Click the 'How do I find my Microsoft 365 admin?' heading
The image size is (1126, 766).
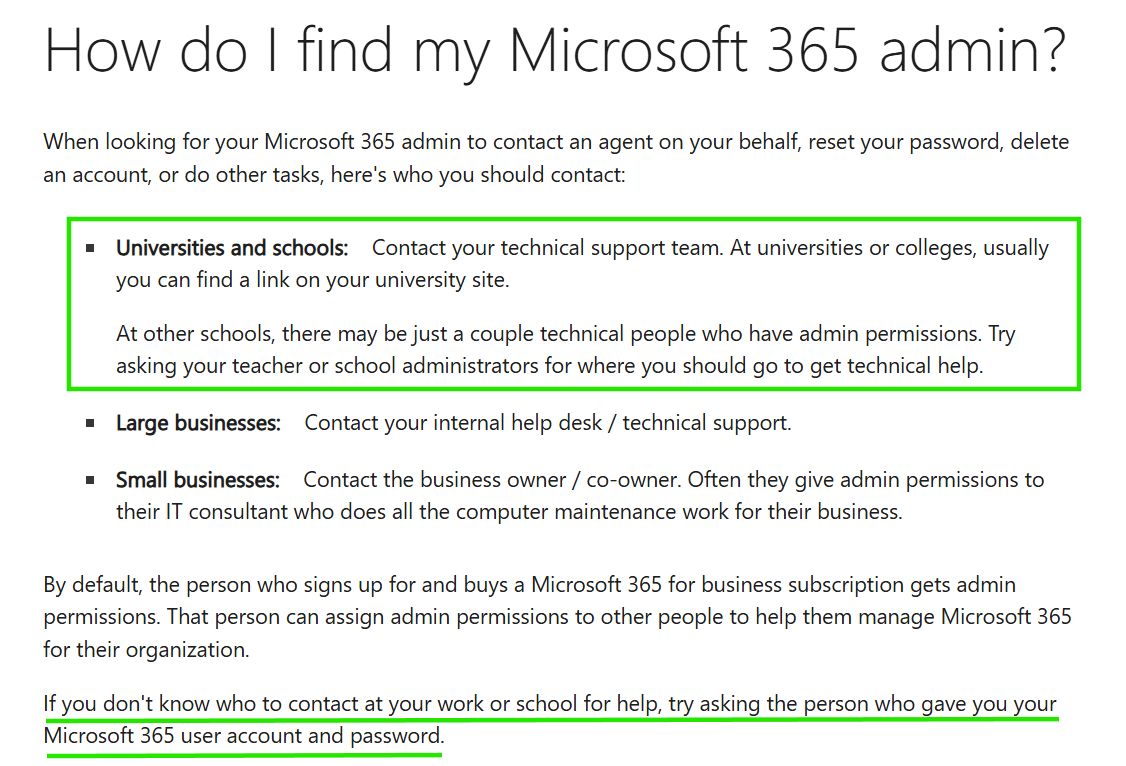tap(555, 52)
